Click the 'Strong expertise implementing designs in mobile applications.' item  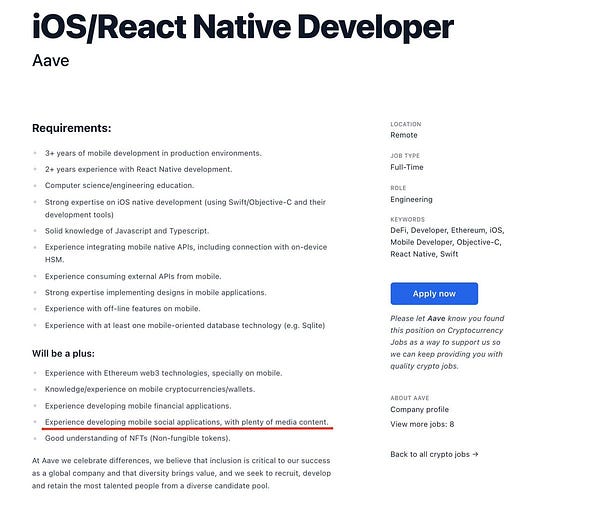155,292
